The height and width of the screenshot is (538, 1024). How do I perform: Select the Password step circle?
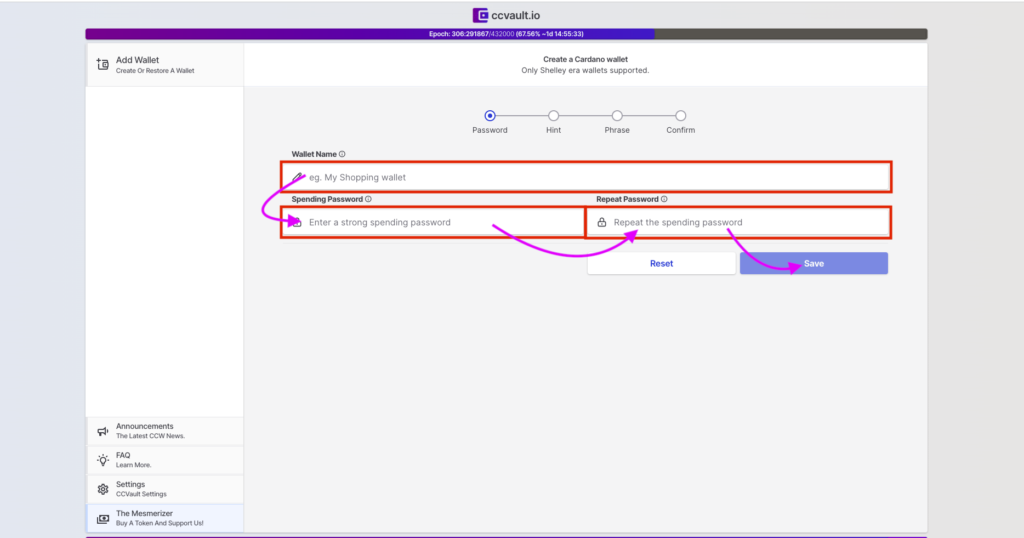click(x=489, y=116)
